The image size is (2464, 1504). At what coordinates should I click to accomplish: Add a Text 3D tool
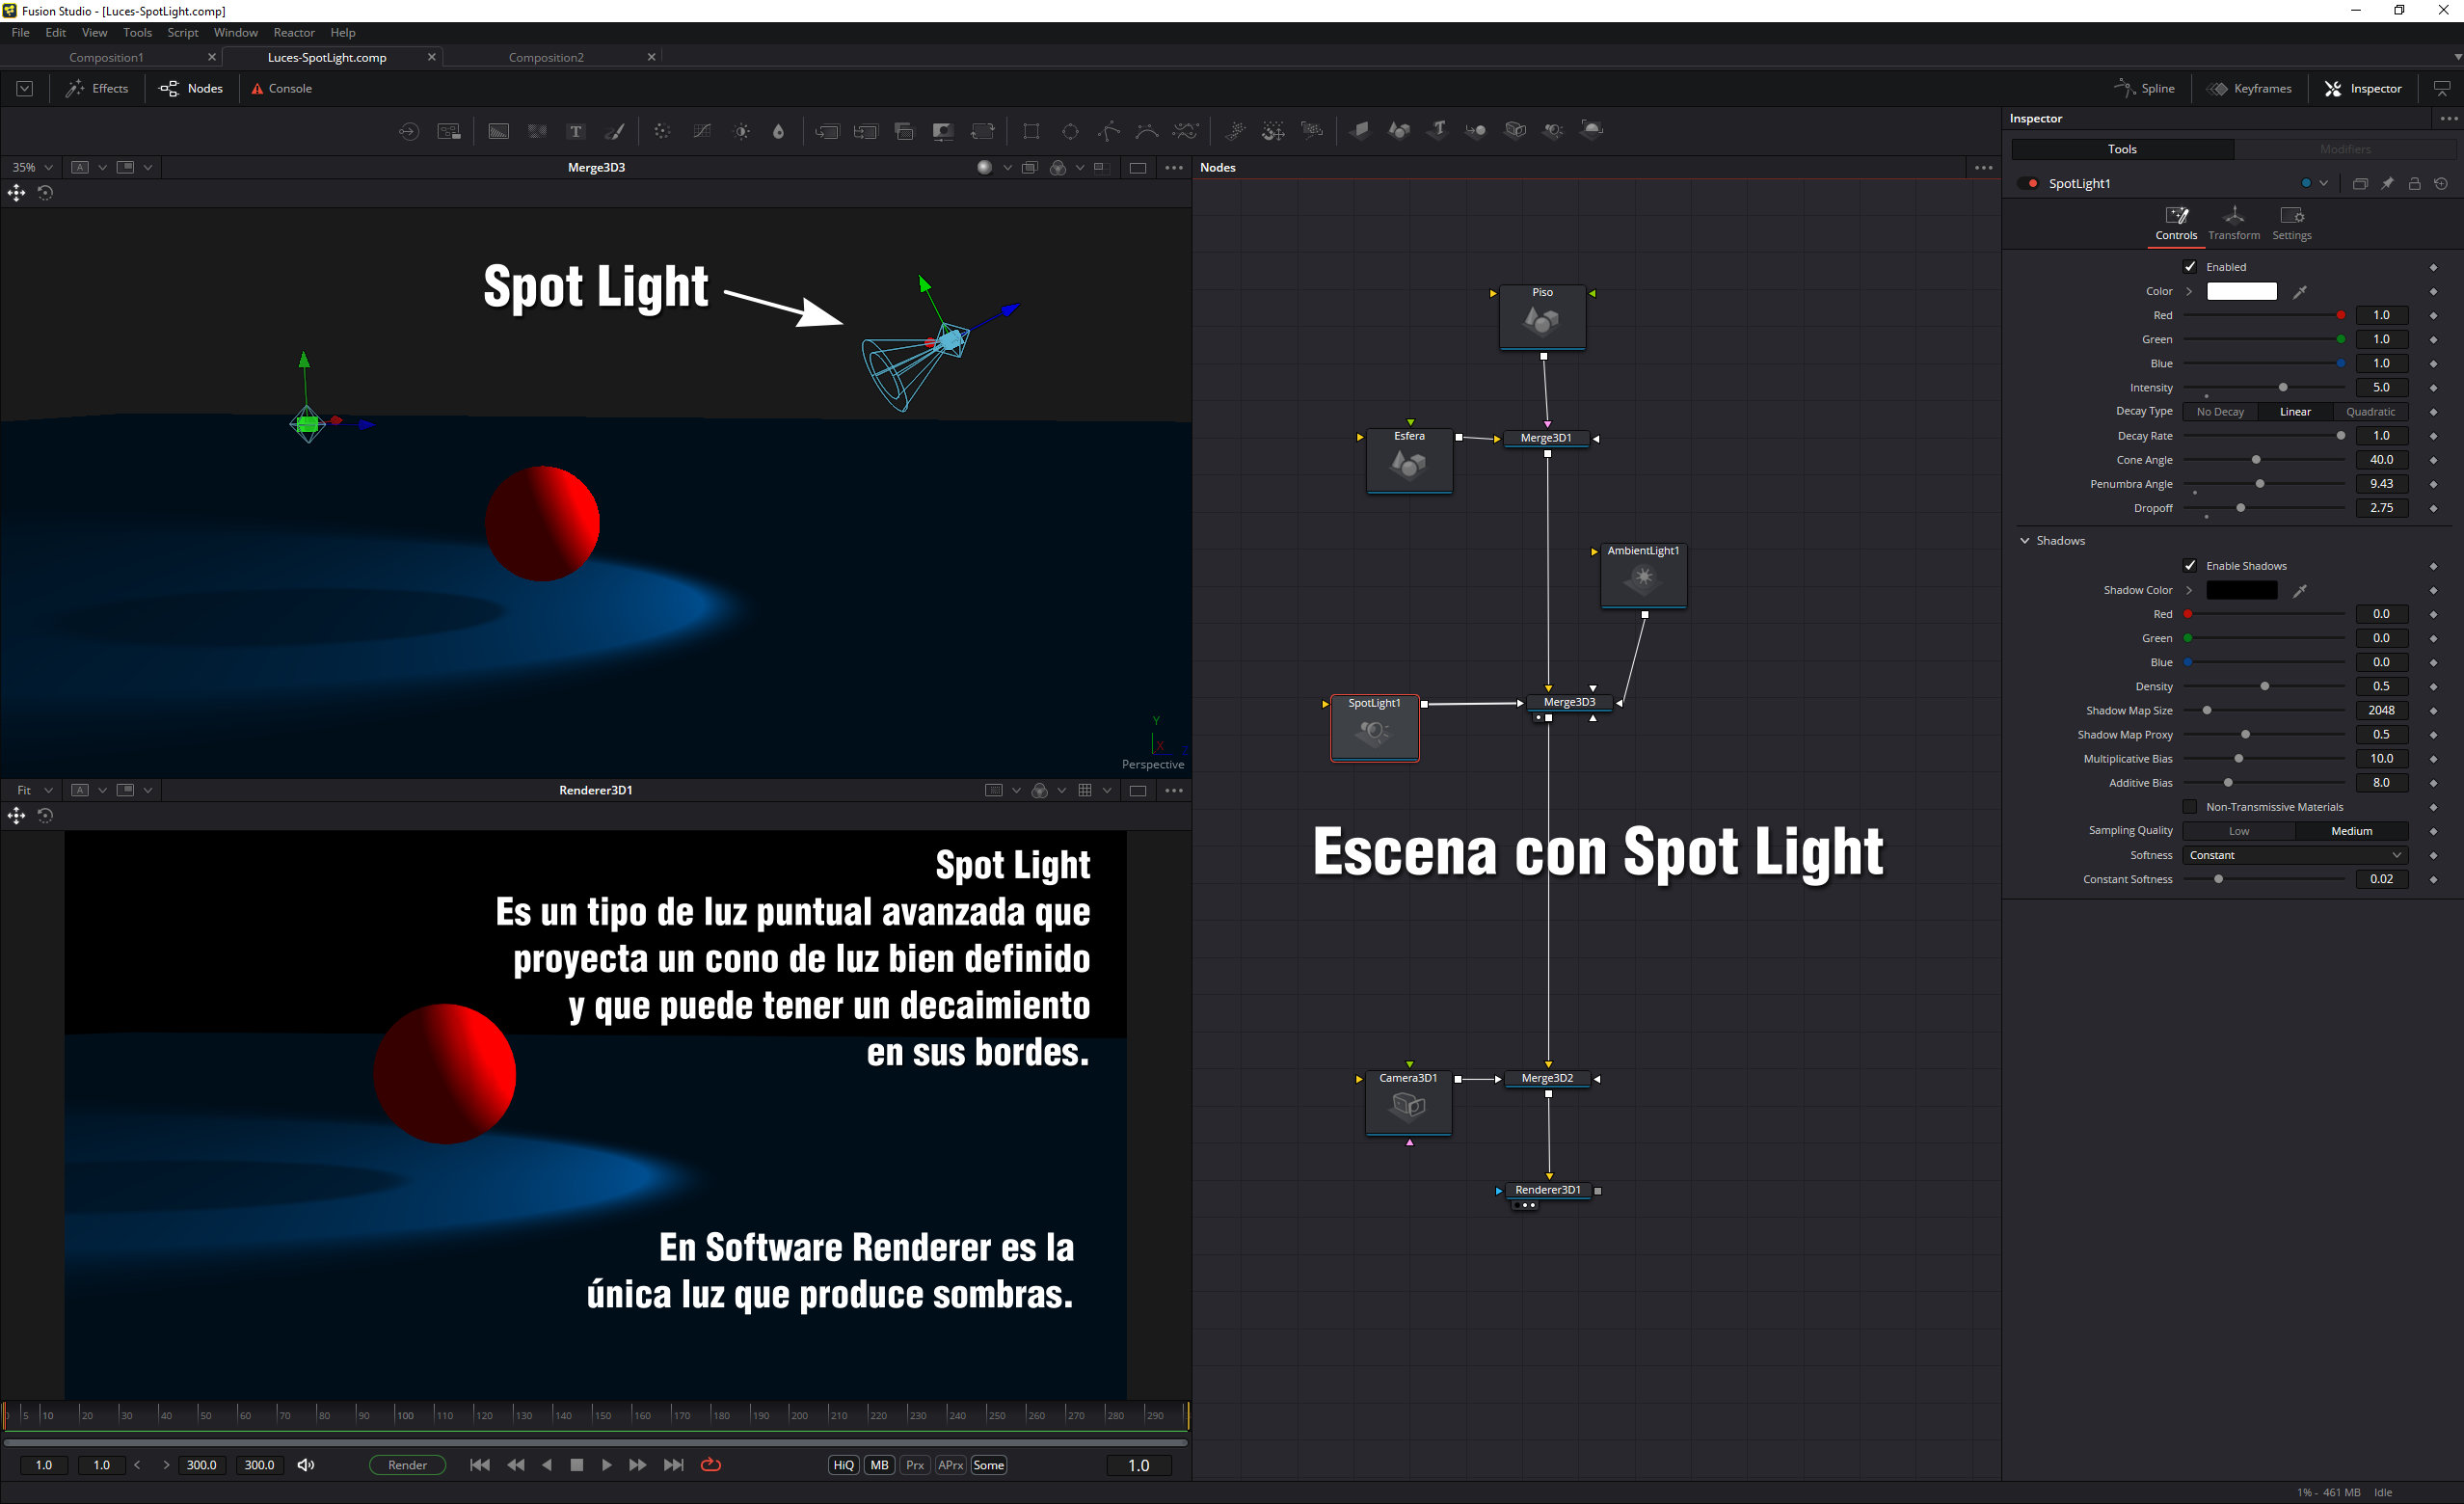tap(1437, 130)
